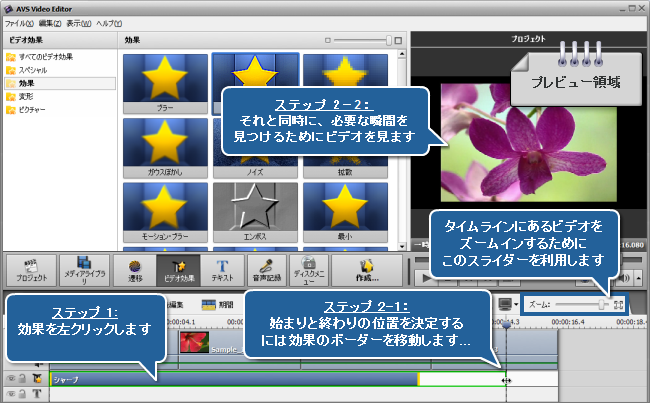Toggle lock on the text track

23,394
